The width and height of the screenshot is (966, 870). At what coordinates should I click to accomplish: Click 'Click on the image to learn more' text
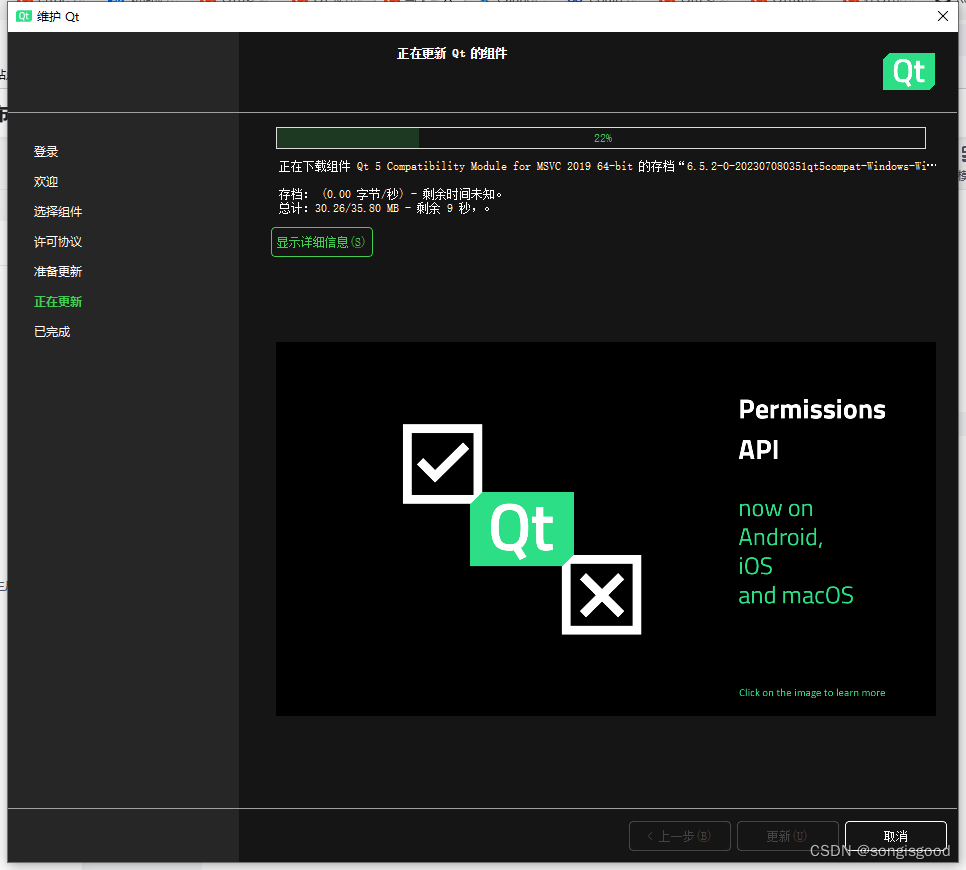pos(812,692)
